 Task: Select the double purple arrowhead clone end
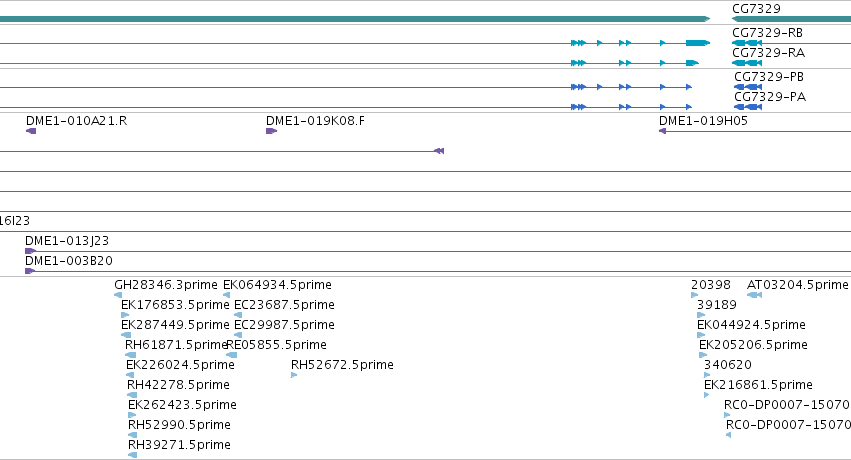(x=439, y=151)
